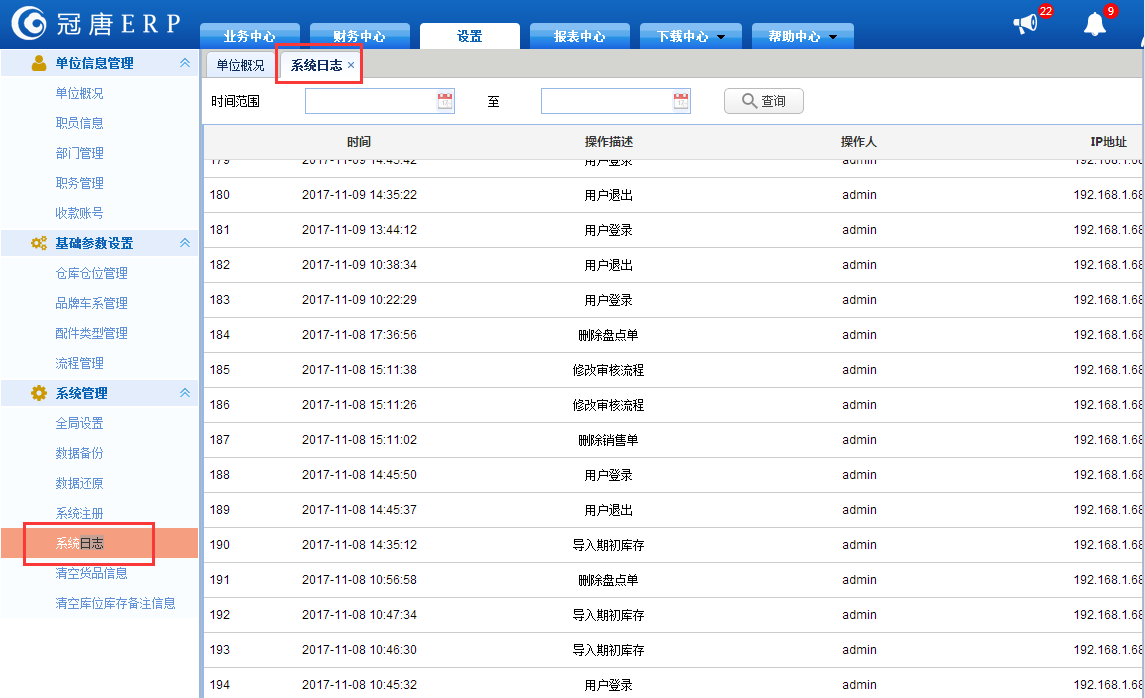
Task: Click the megaphone announcements icon
Action: tap(1025, 24)
